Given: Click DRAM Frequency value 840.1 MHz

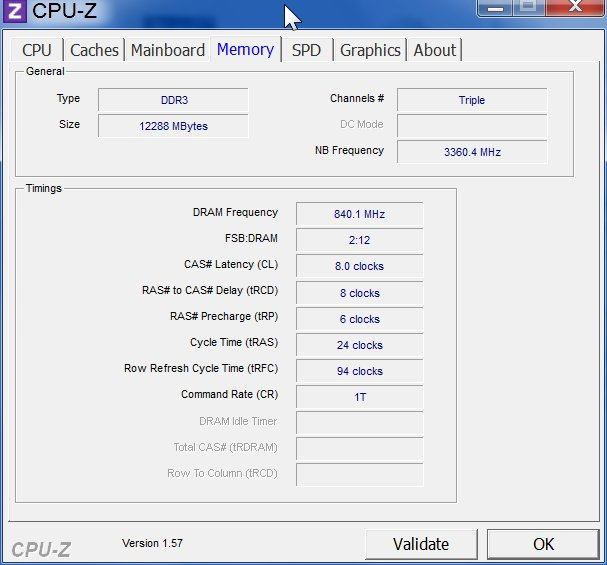Looking at the screenshot, I should click(x=359, y=214).
